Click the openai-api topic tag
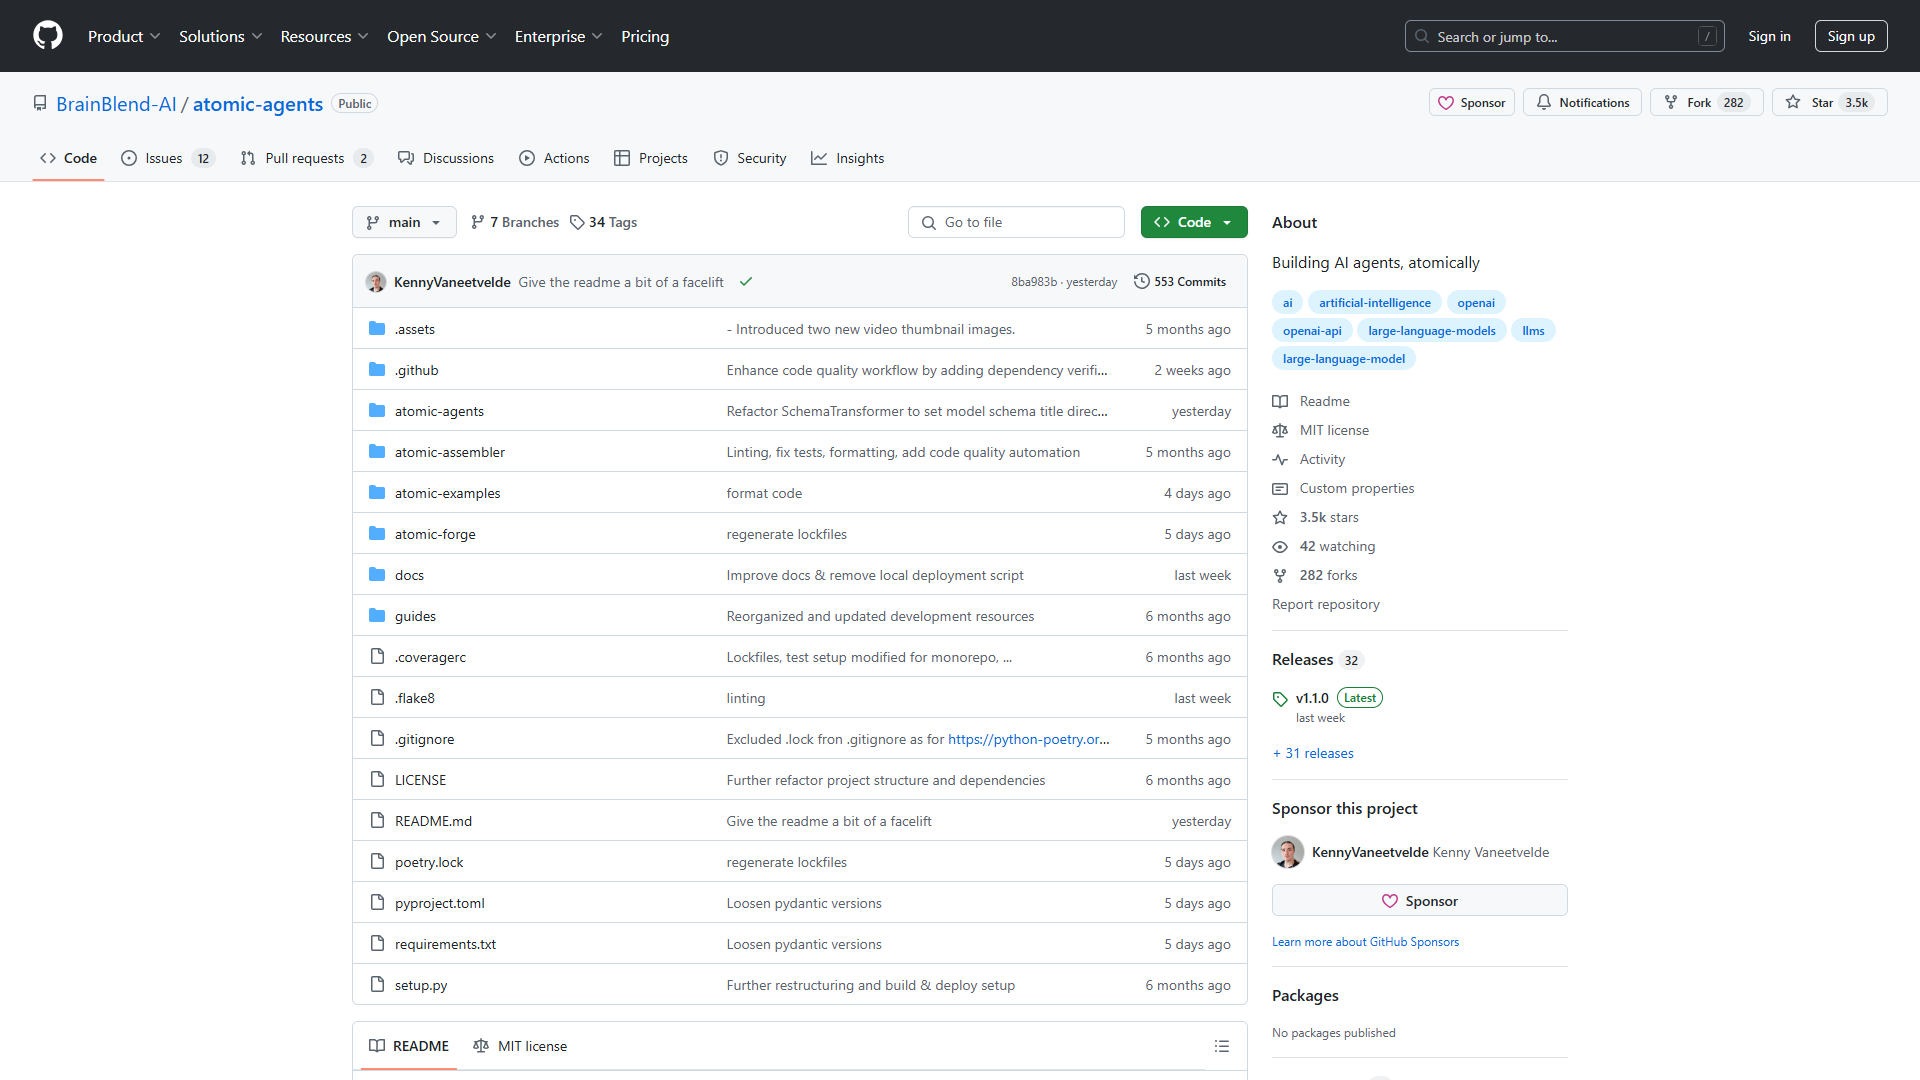Screen dimensions: 1920x1080 [1312, 331]
